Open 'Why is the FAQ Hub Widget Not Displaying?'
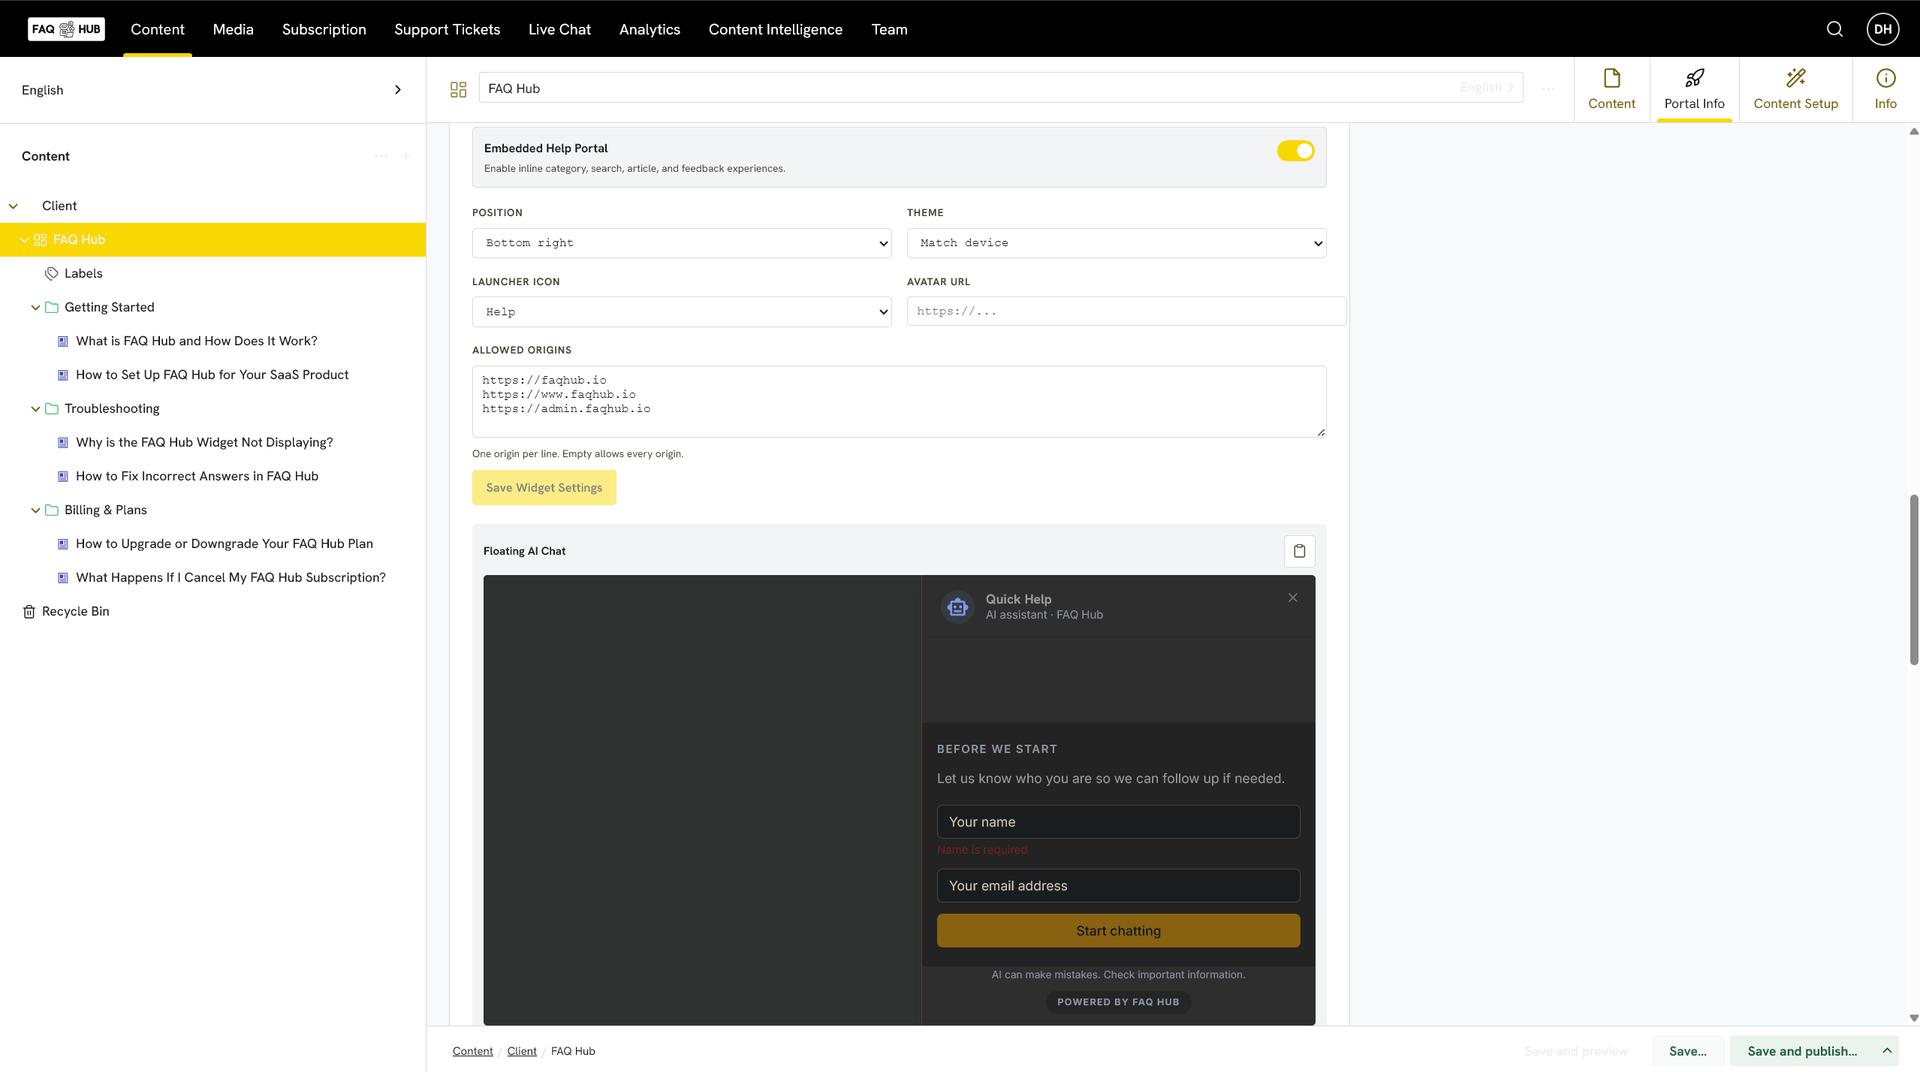 [204, 443]
